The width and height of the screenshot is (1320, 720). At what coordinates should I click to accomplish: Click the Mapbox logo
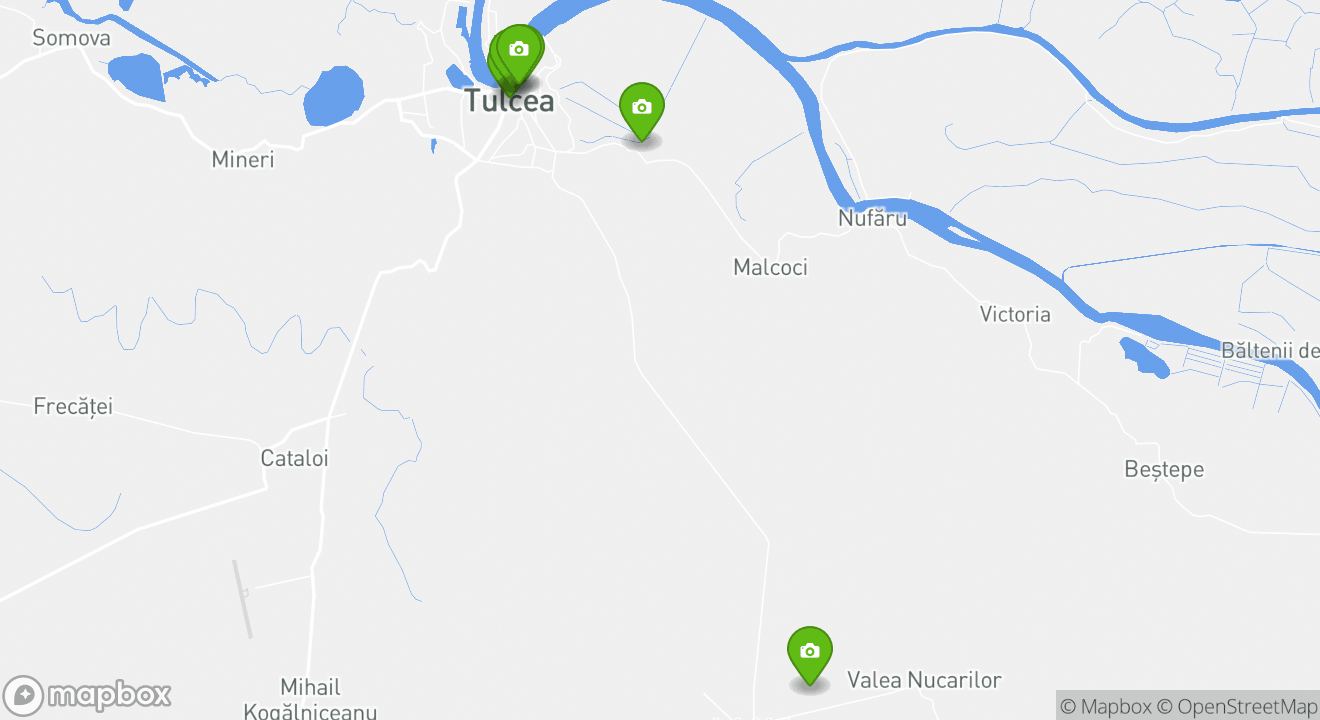[x=87, y=695]
